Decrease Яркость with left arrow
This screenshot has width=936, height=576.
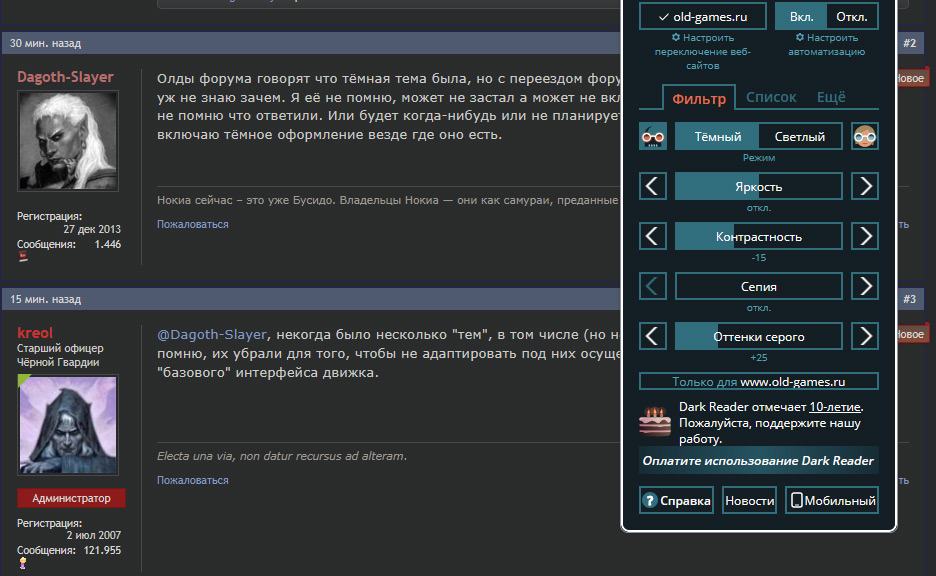point(652,186)
